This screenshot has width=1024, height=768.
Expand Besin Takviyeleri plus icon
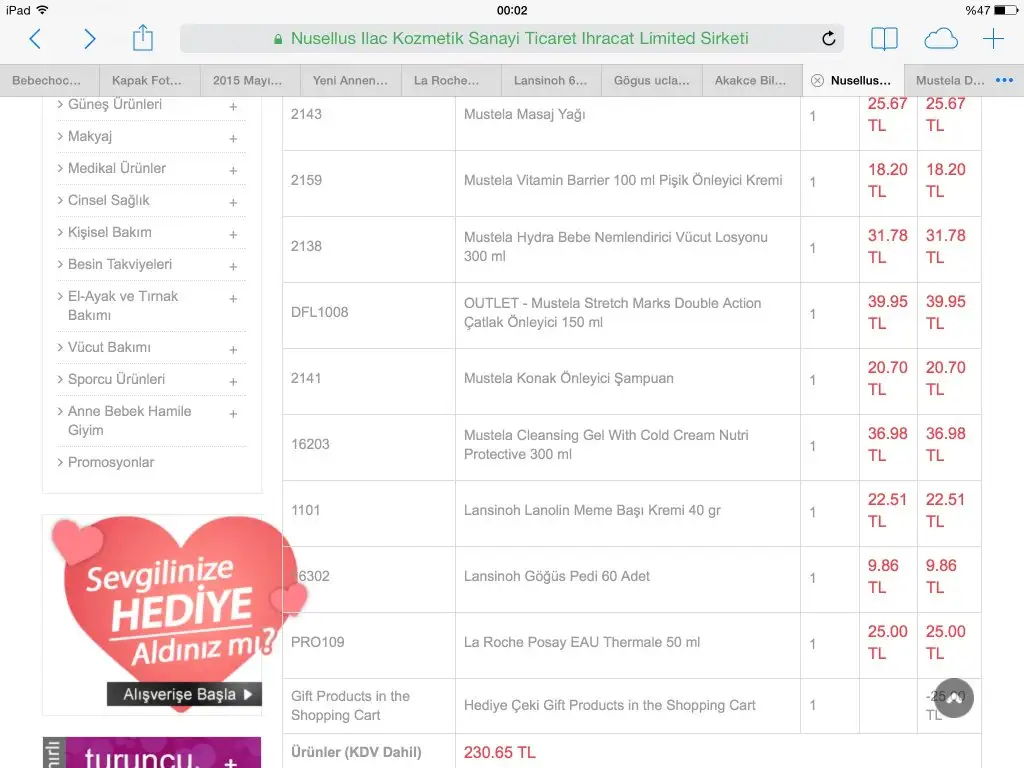click(x=233, y=266)
